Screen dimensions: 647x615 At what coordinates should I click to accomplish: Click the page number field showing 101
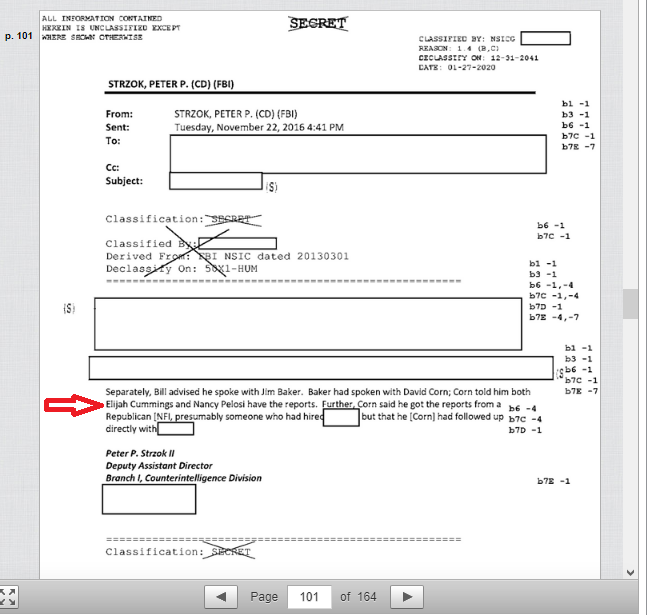tap(309, 597)
